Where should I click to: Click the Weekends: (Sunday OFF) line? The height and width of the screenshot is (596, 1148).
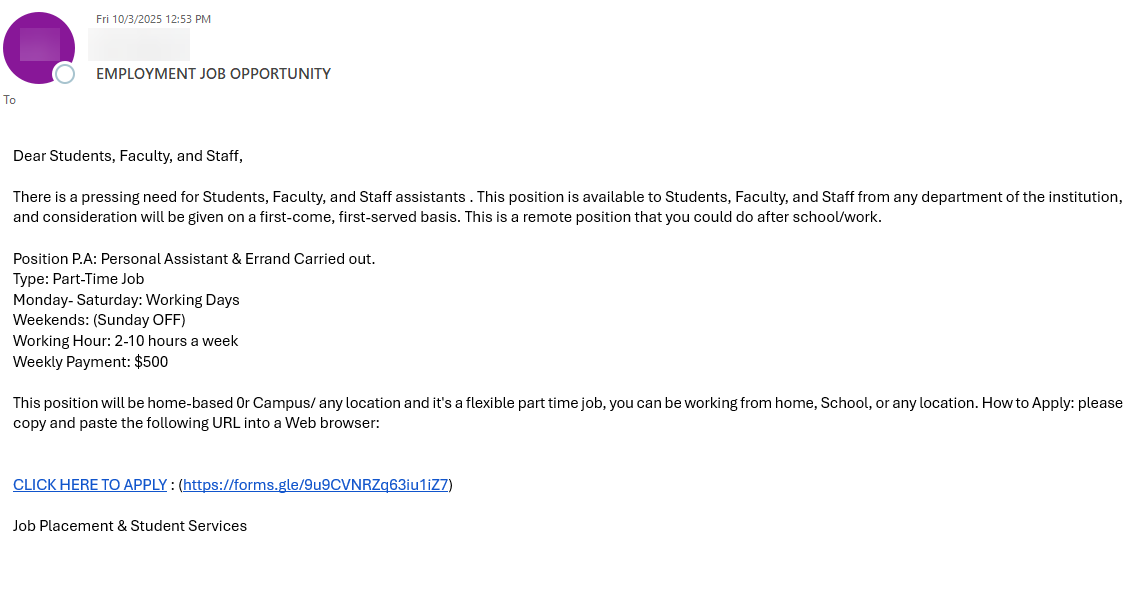pos(99,320)
